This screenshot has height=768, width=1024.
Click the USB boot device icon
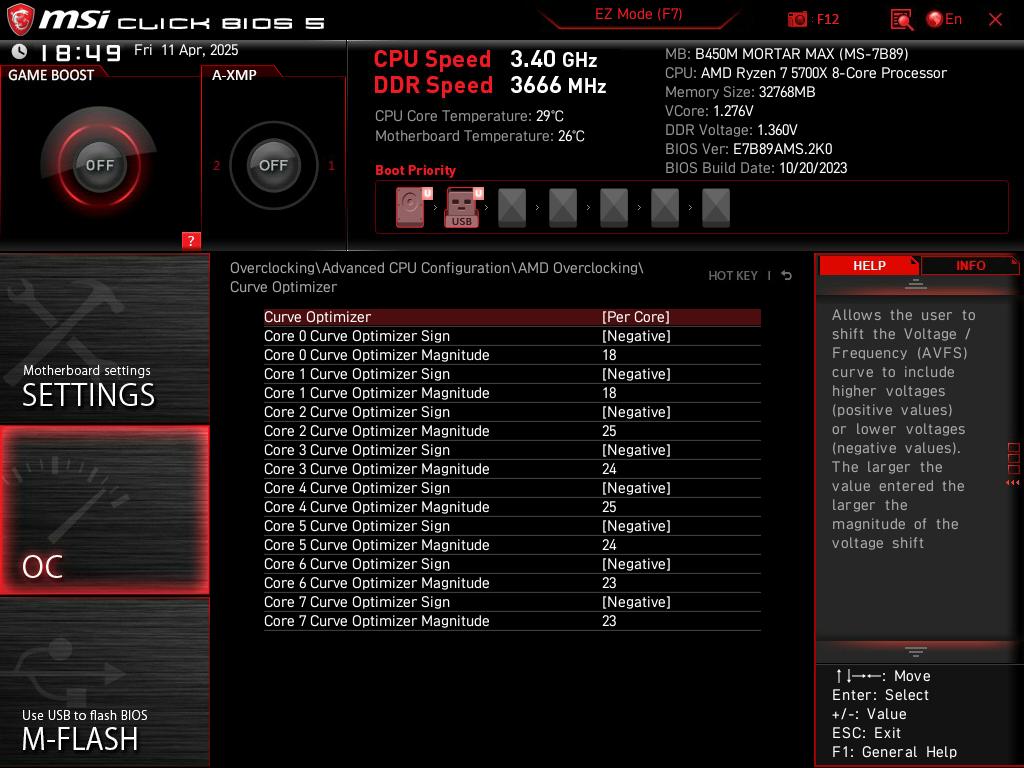pos(462,207)
